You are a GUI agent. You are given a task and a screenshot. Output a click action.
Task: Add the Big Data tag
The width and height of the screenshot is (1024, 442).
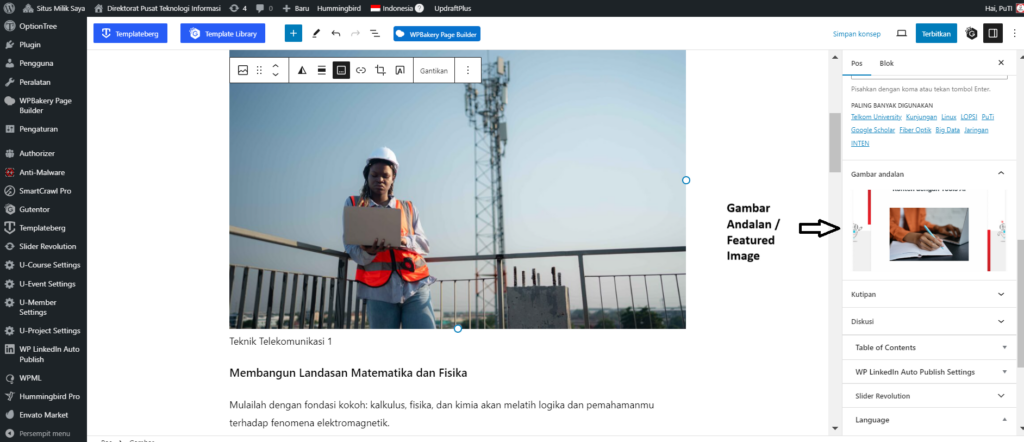[x=948, y=130]
